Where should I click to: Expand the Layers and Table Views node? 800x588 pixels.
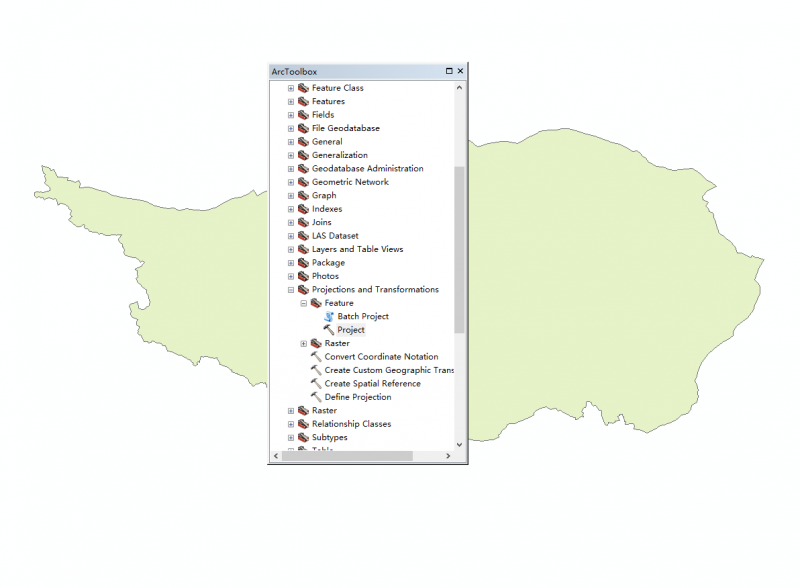[291, 249]
